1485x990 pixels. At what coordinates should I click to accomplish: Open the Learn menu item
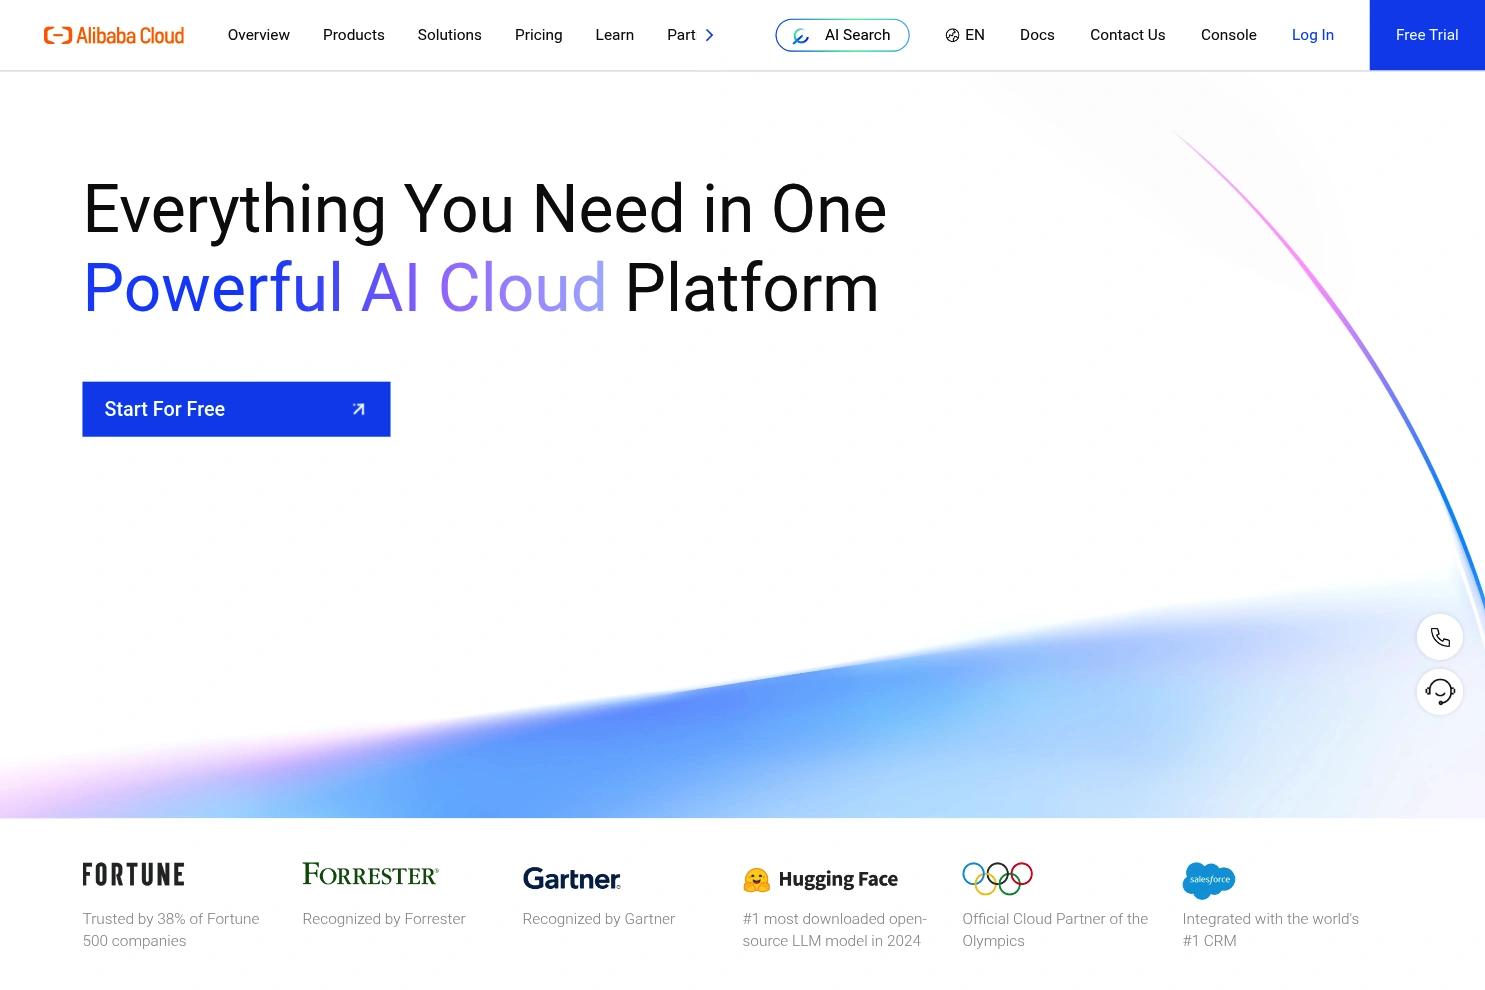coord(614,35)
